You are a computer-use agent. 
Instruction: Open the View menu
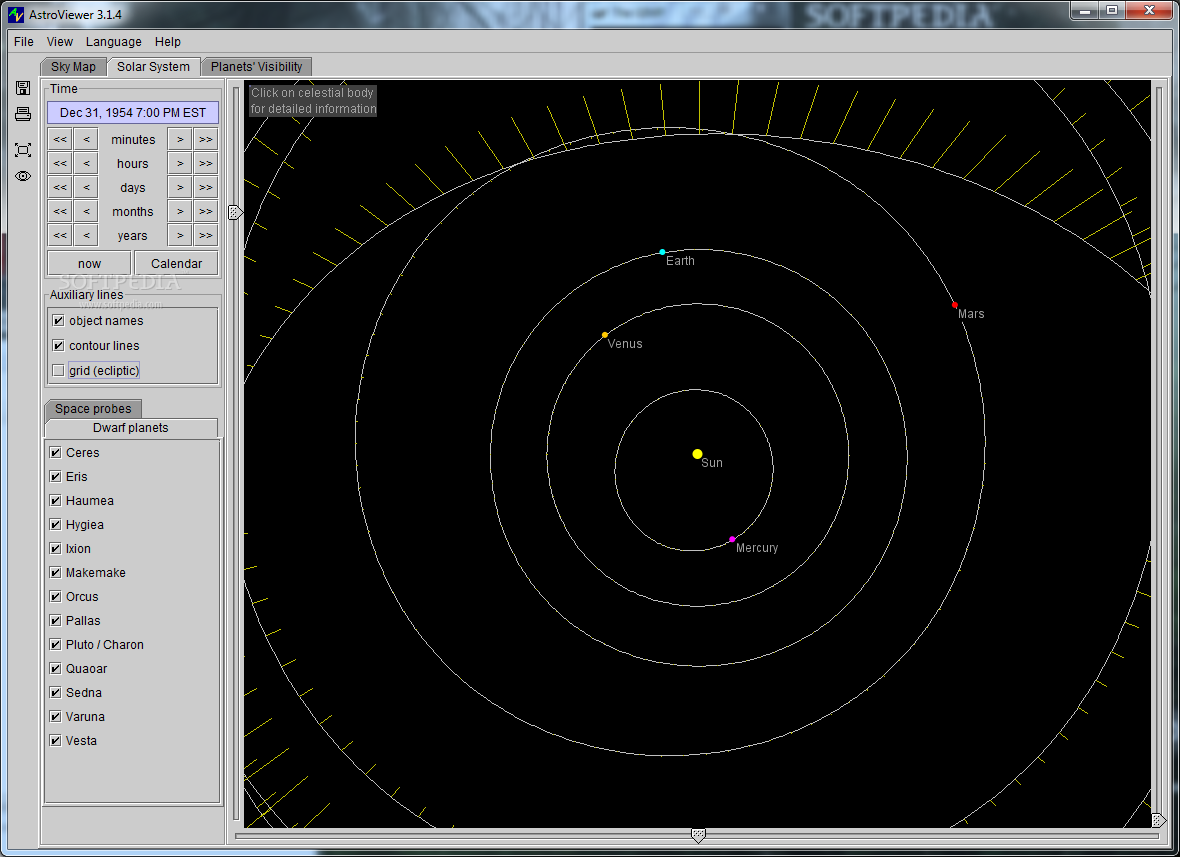pos(59,41)
